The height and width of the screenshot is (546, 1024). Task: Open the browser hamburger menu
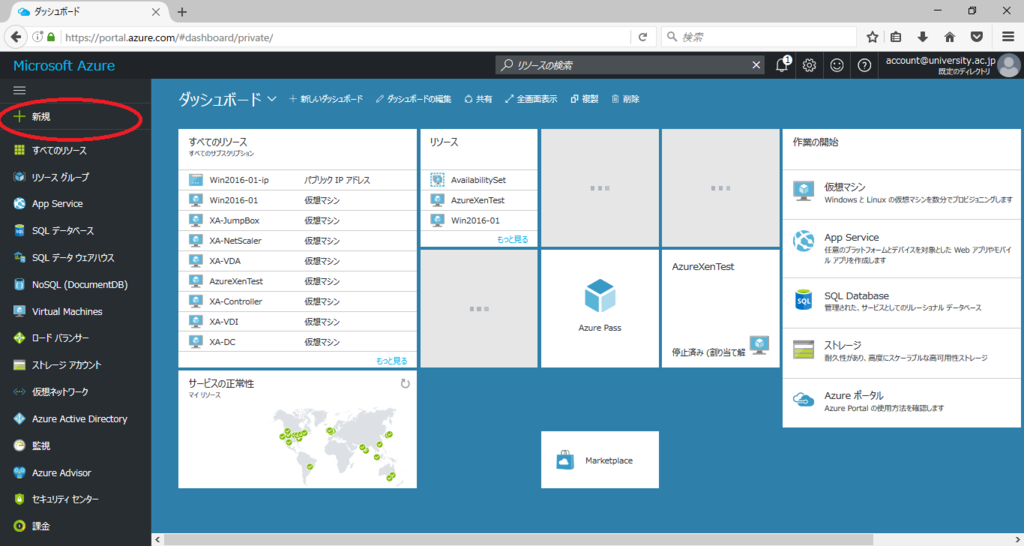pos(1008,37)
